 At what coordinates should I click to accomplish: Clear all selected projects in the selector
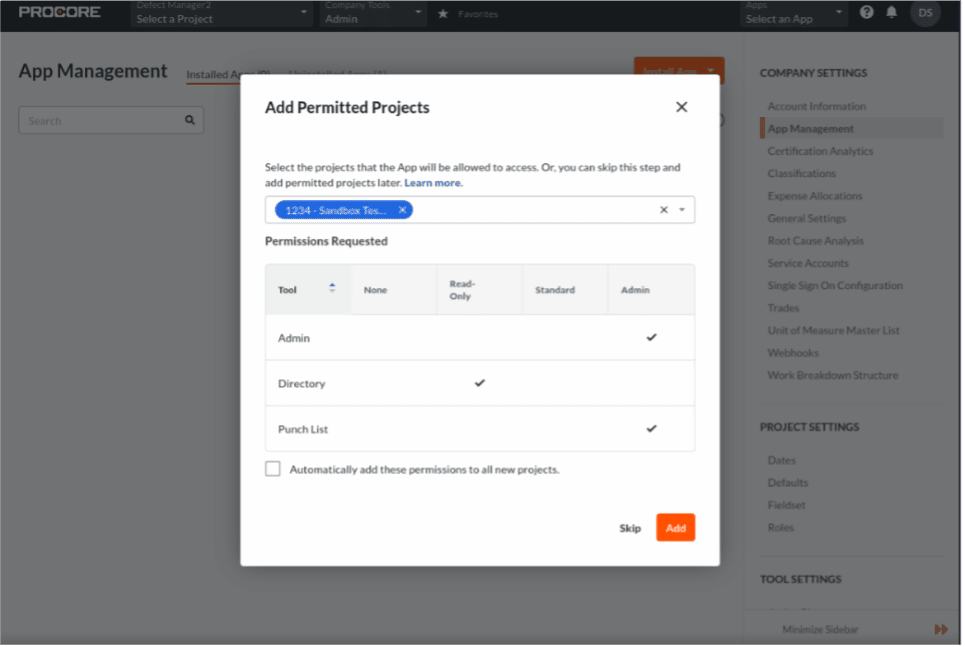tap(665, 211)
